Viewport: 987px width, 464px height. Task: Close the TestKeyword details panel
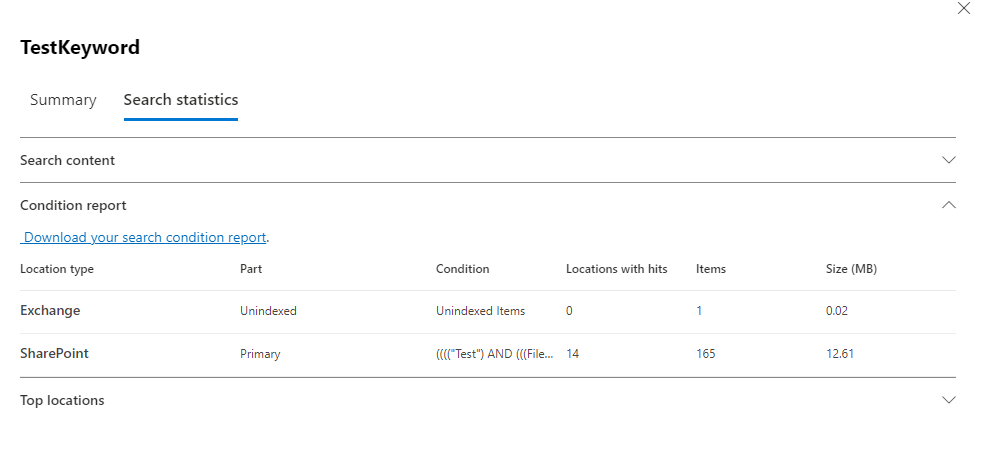(964, 9)
